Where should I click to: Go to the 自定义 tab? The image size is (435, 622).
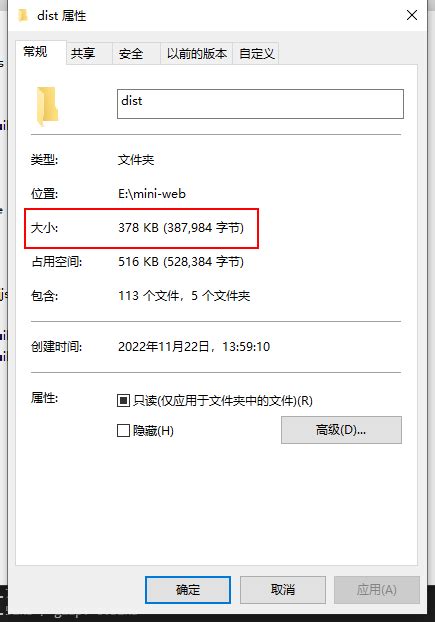[x=257, y=54]
